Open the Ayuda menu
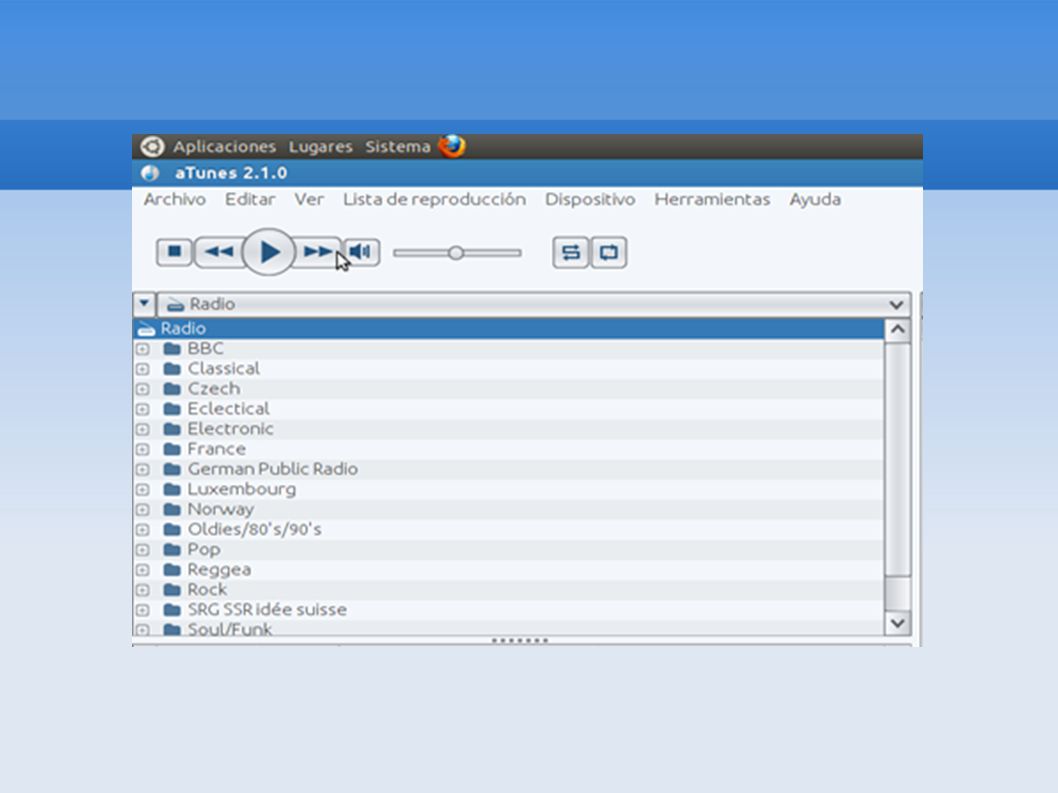 click(x=815, y=200)
